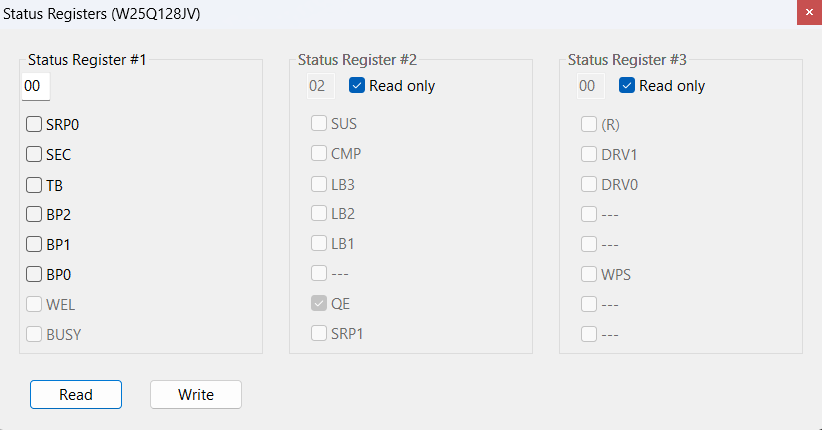The height and width of the screenshot is (430, 822).
Task: Tick the BP0 checkbox
Action: tap(34, 274)
